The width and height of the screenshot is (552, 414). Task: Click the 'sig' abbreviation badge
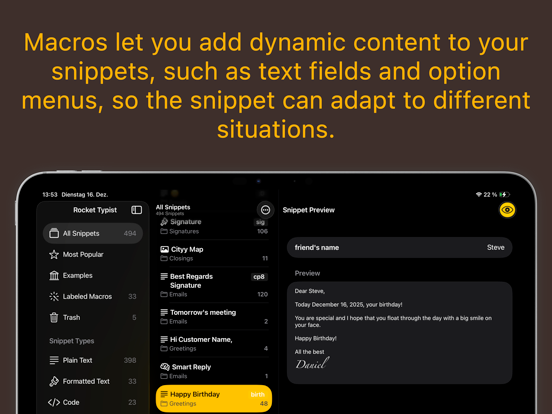(260, 222)
